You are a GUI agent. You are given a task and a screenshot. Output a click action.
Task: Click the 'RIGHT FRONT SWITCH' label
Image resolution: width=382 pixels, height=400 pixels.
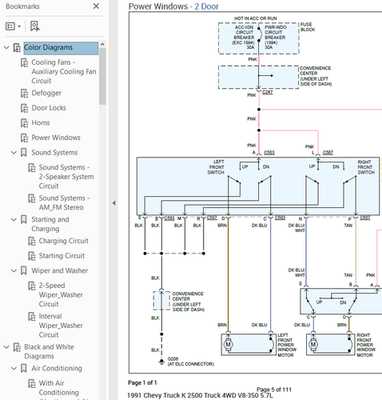coord(366,167)
